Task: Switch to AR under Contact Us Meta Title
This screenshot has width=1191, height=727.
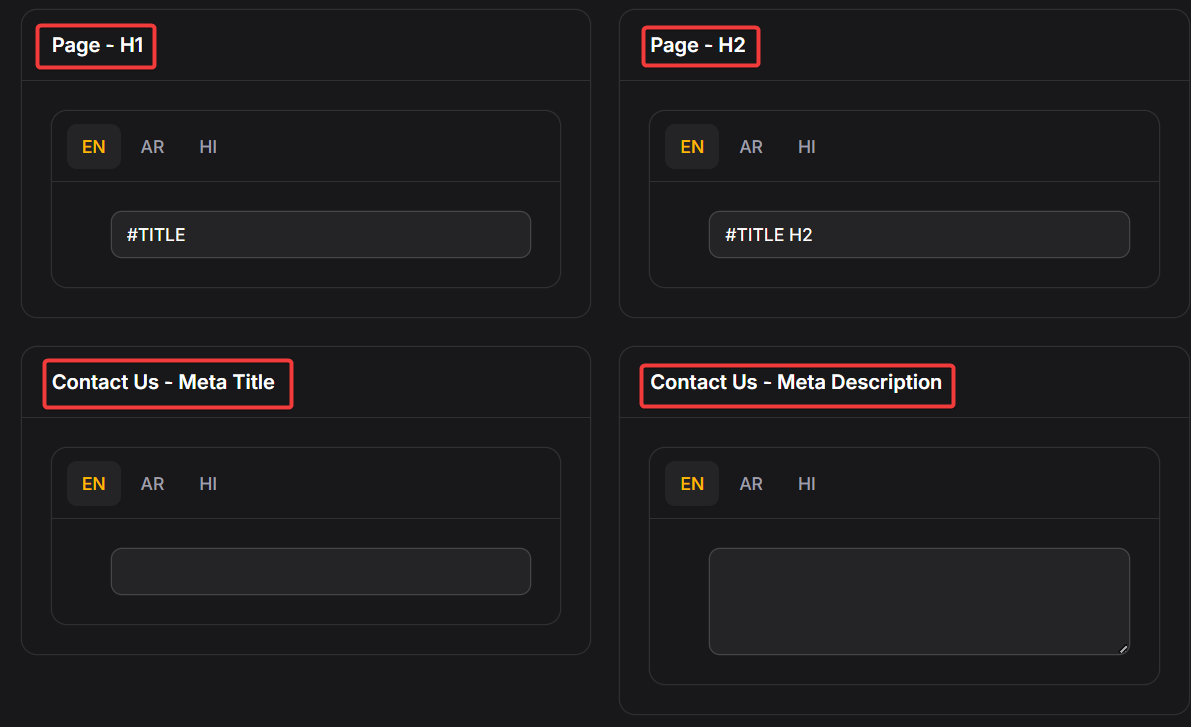Action: click(x=152, y=484)
